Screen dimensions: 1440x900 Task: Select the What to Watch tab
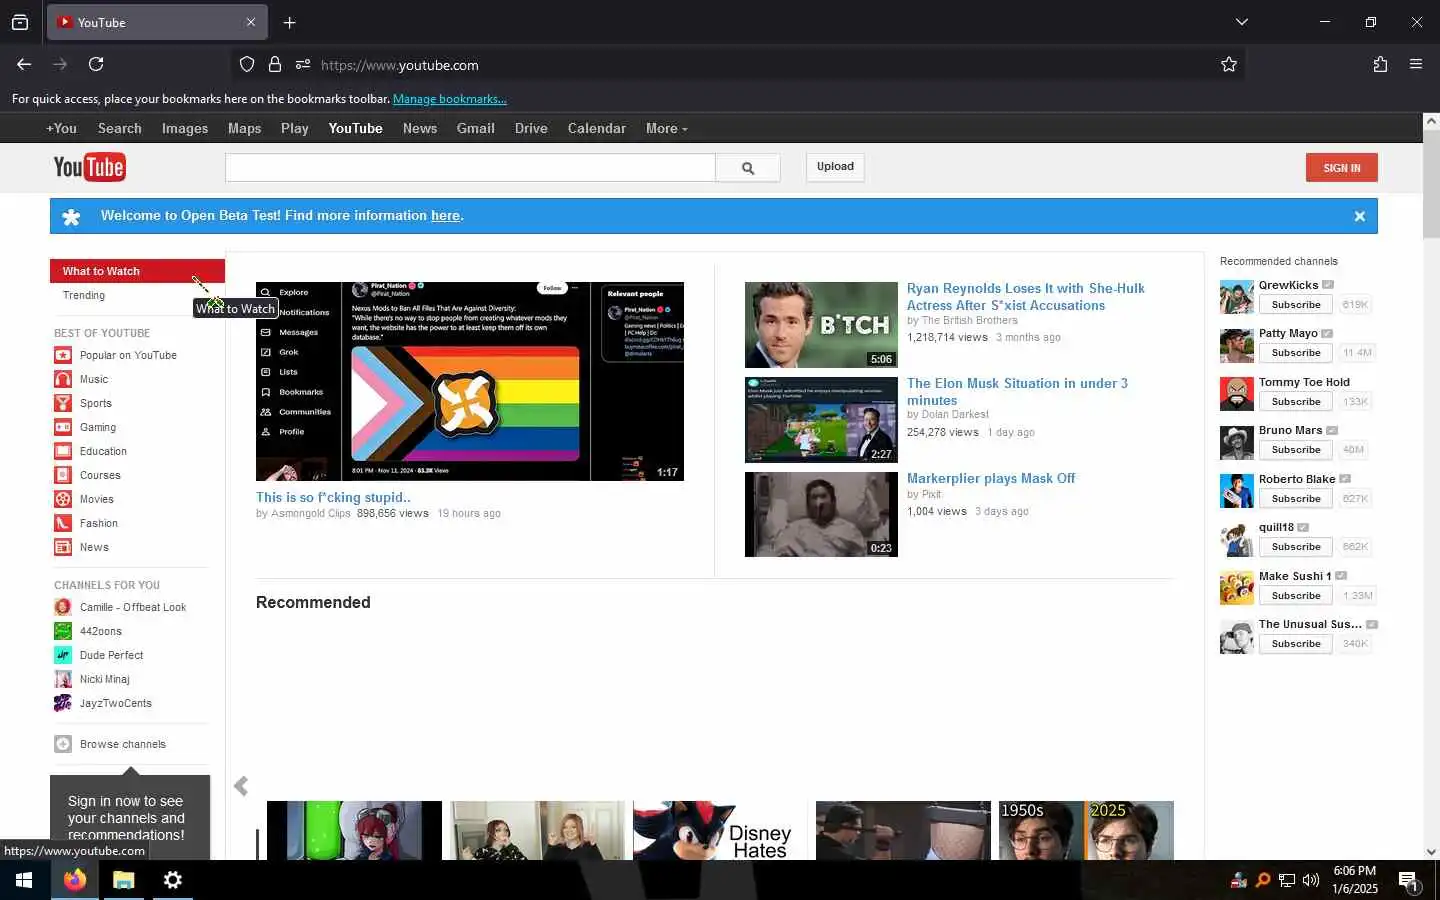(x=137, y=271)
